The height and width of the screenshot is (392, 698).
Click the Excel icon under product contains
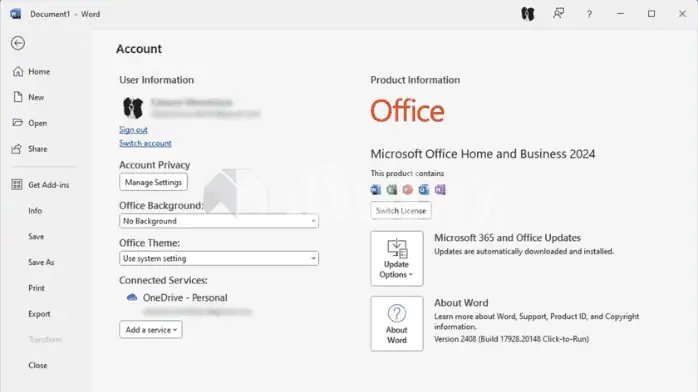point(392,190)
